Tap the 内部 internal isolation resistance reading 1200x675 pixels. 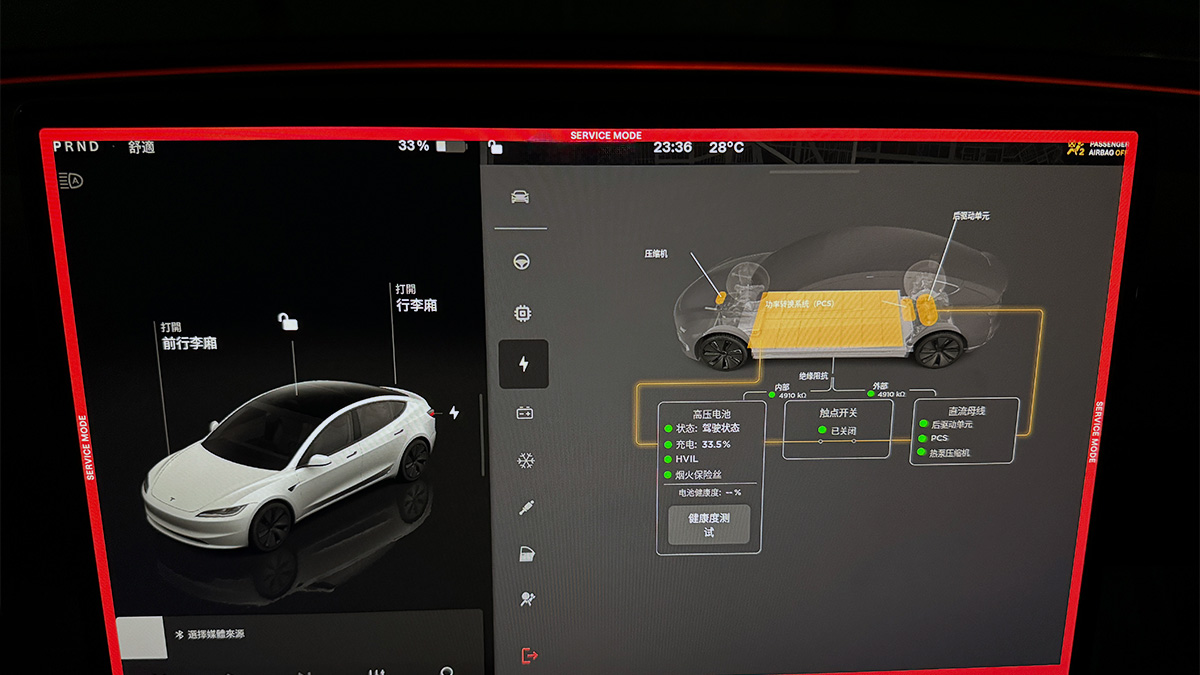(787, 390)
